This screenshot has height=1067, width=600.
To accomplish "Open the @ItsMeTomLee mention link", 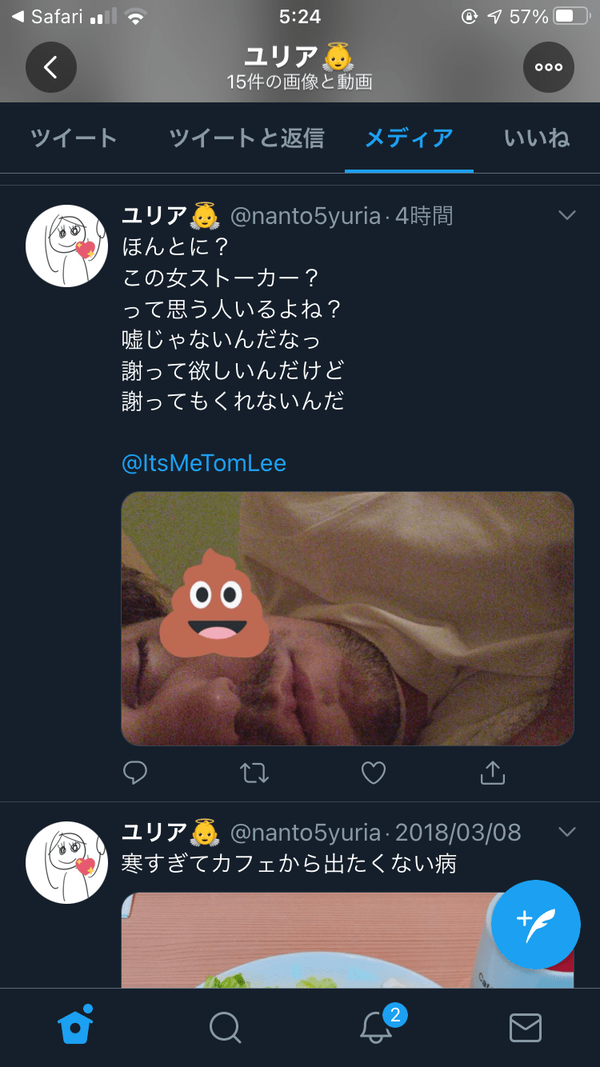I will pos(204,463).
